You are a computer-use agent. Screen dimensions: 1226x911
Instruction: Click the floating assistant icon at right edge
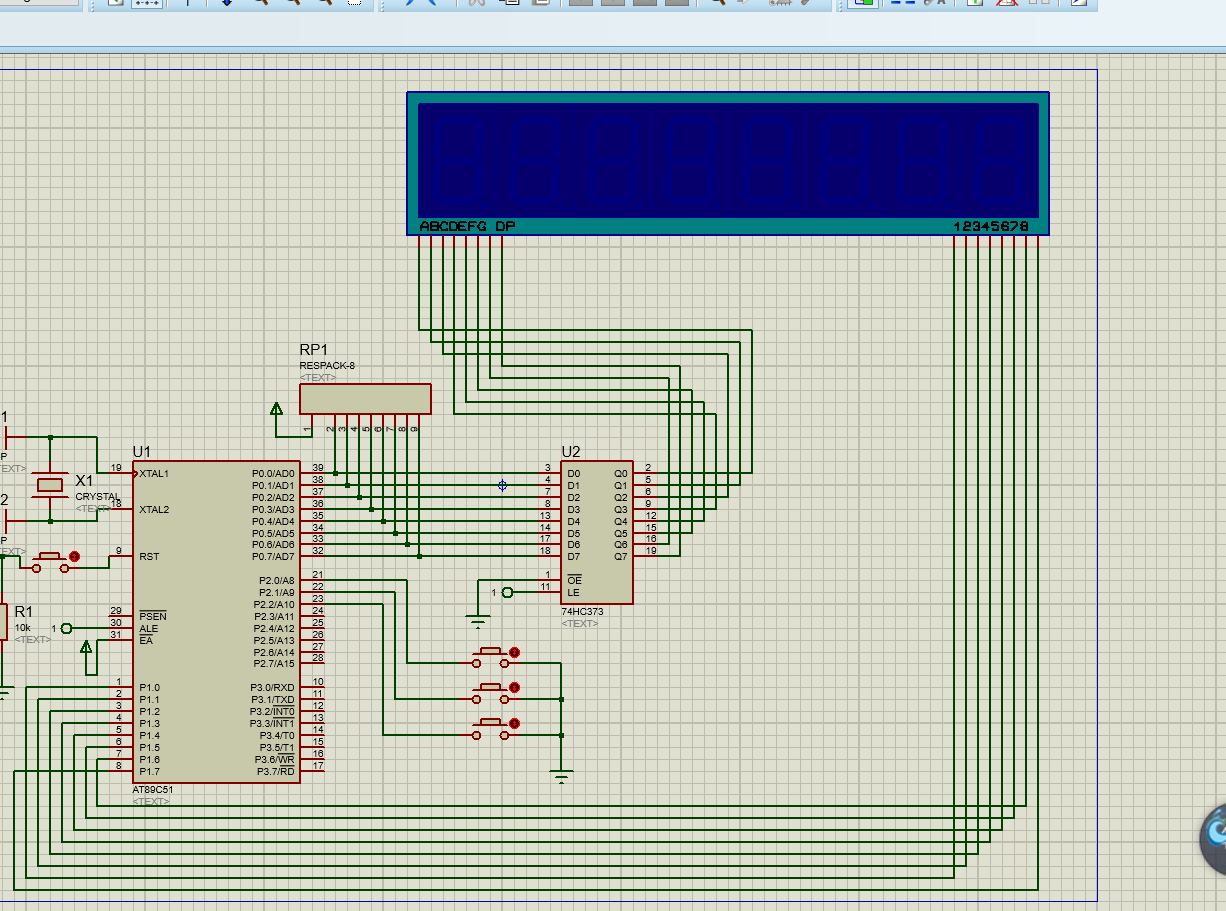[x=1213, y=838]
